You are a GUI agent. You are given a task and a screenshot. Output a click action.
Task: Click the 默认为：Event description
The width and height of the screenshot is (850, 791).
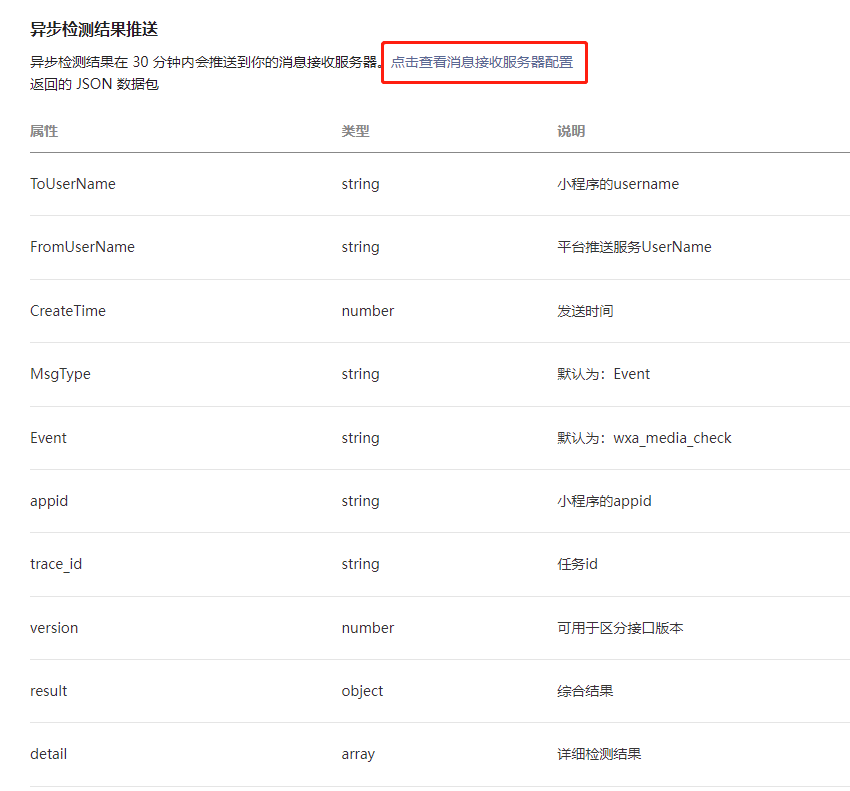click(x=603, y=374)
